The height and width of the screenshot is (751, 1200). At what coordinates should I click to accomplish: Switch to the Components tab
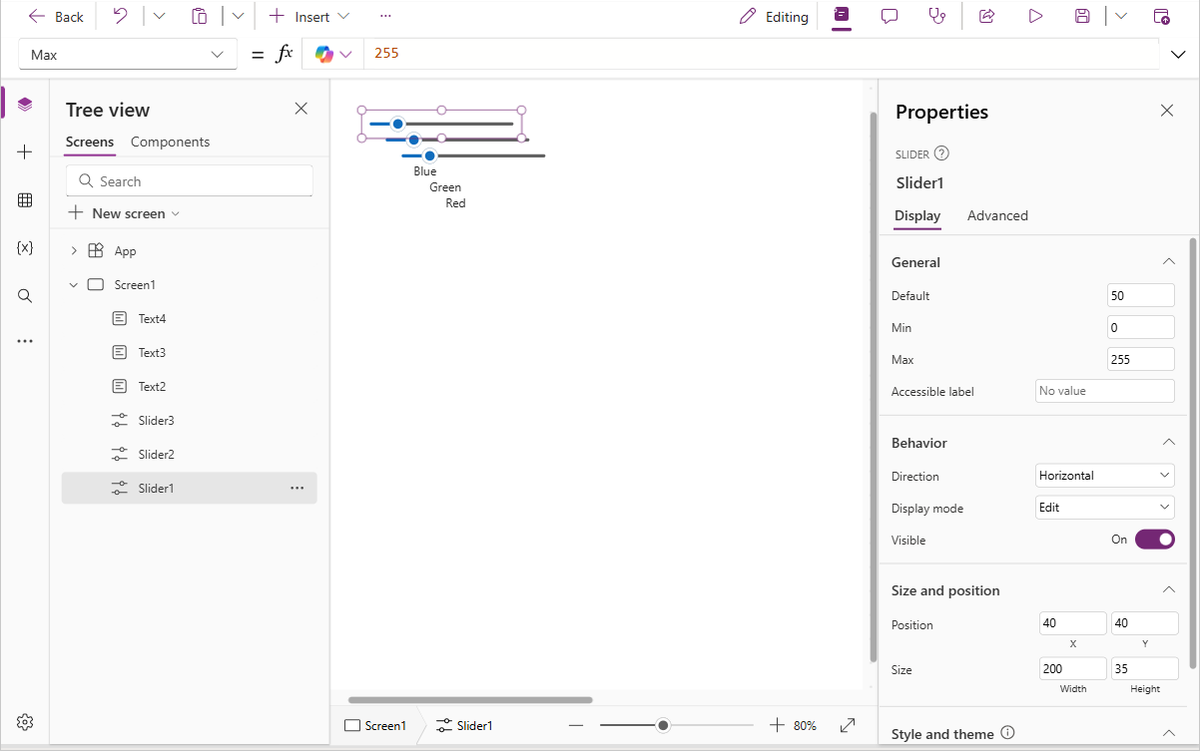click(x=170, y=142)
